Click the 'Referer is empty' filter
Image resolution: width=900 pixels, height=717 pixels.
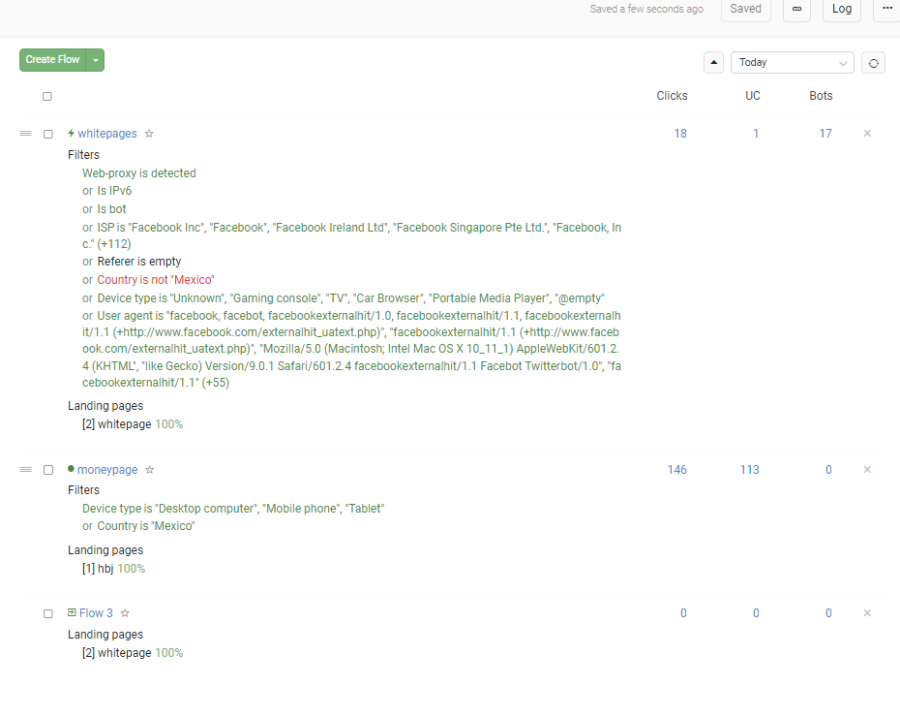click(x=139, y=262)
